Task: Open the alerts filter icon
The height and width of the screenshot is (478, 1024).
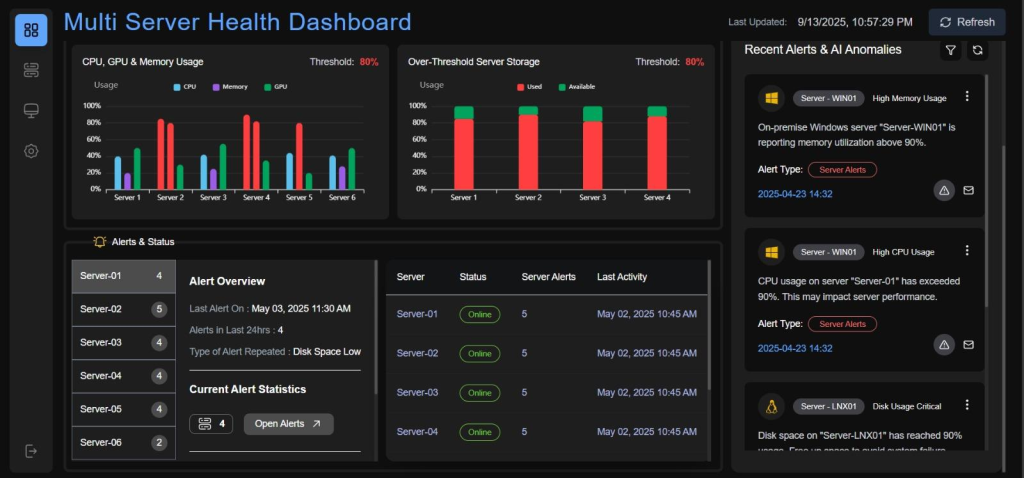Action: [951, 50]
